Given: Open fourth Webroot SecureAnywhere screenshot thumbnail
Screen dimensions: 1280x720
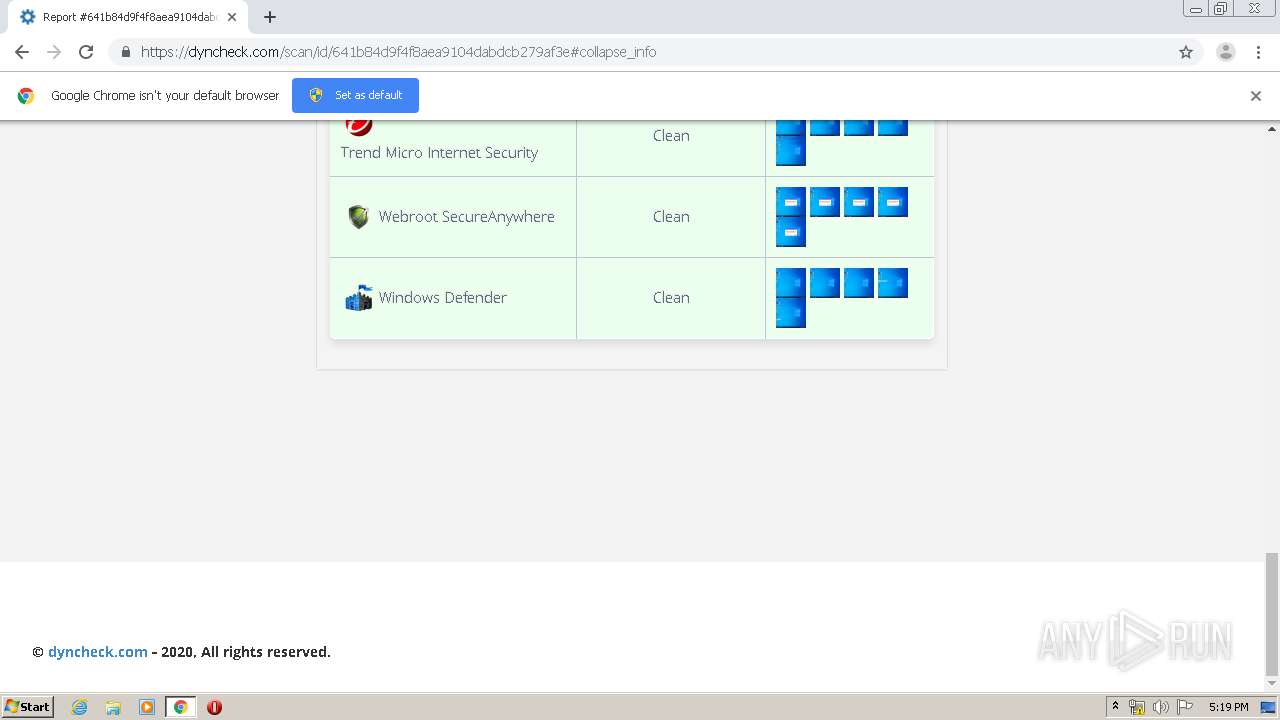Looking at the screenshot, I should click(x=893, y=202).
